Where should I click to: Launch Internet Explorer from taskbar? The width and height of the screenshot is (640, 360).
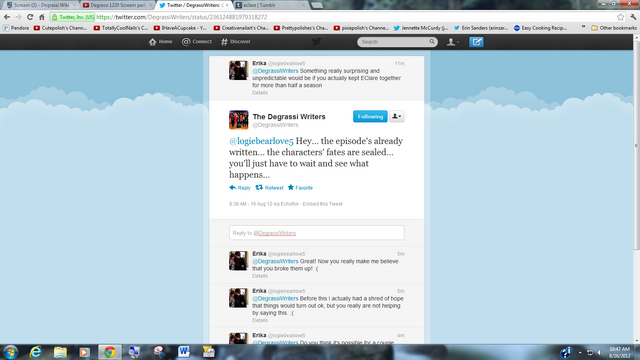click(36, 352)
